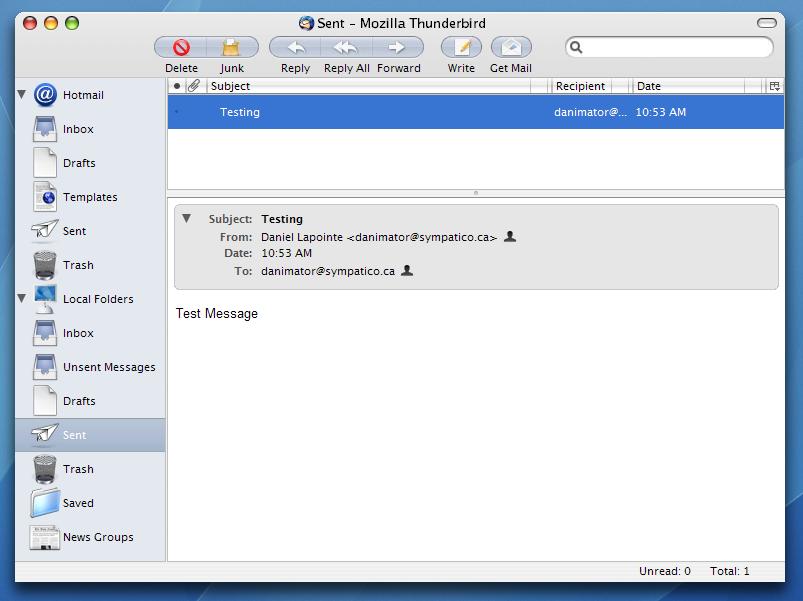Image resolution: width=803 pixels, height=601 pixels.
Task: Click the Get Mail icon
Action: coord(511,48)
